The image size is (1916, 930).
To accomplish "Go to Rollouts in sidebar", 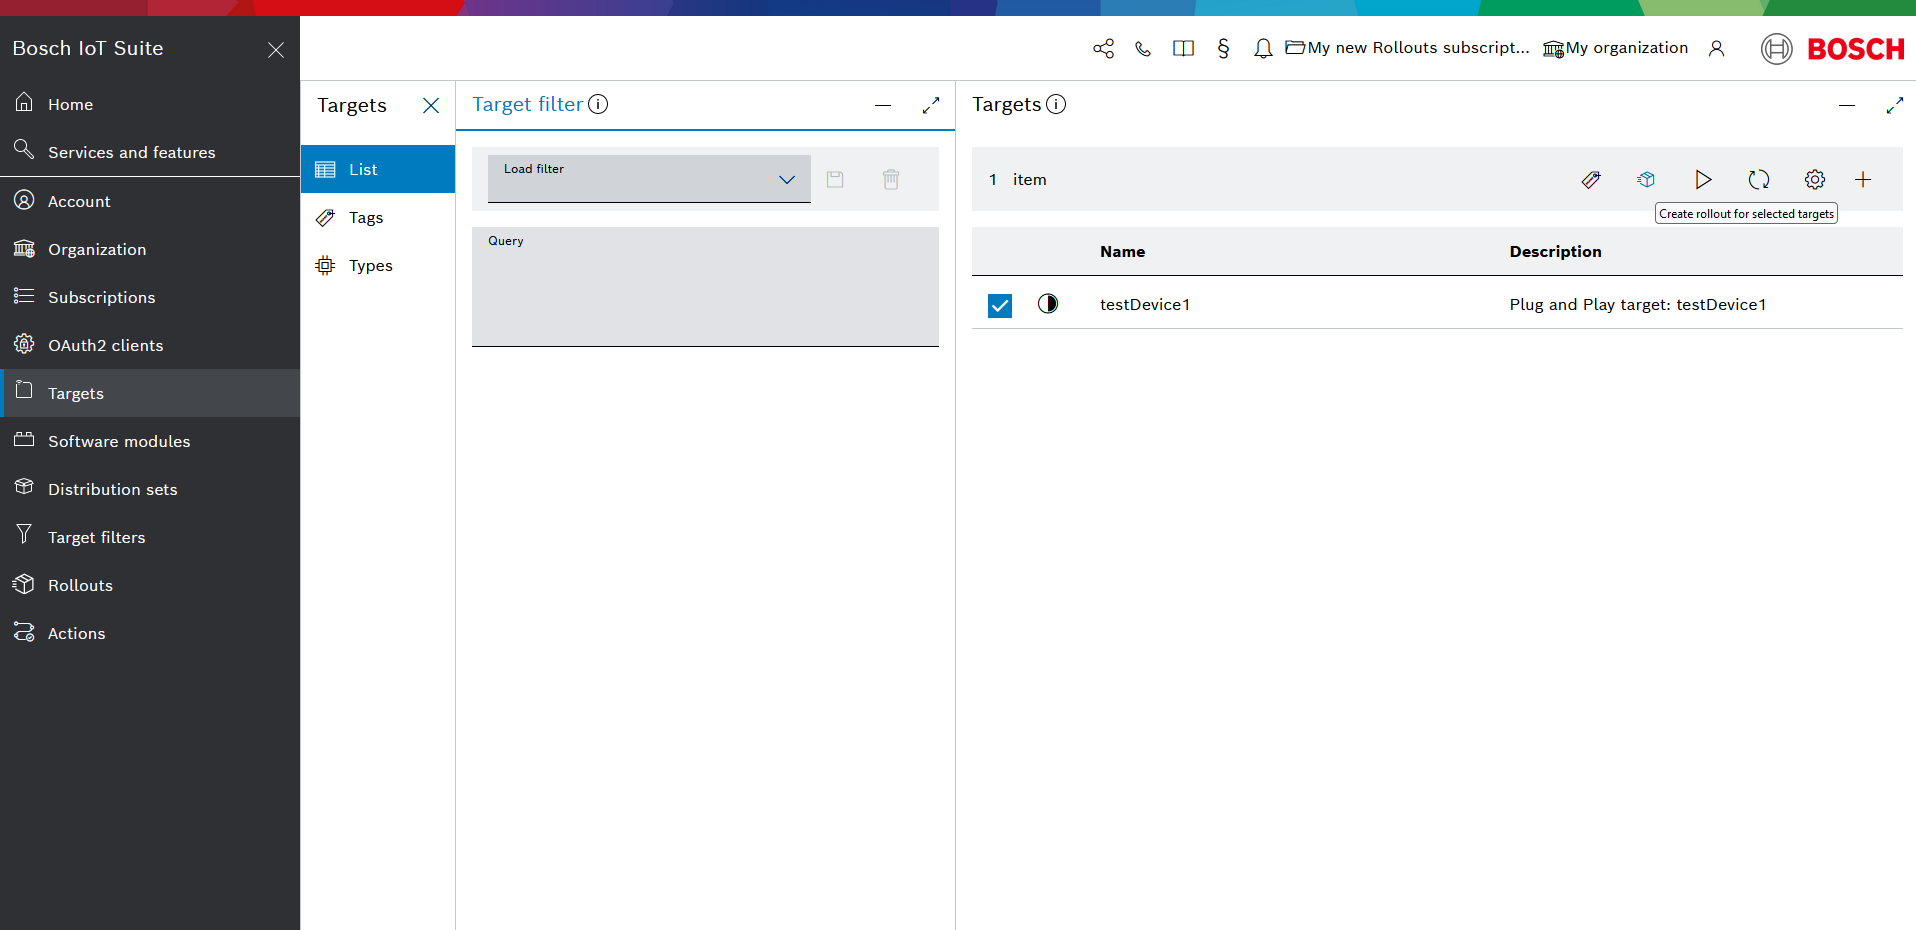I will pos(80,586).
